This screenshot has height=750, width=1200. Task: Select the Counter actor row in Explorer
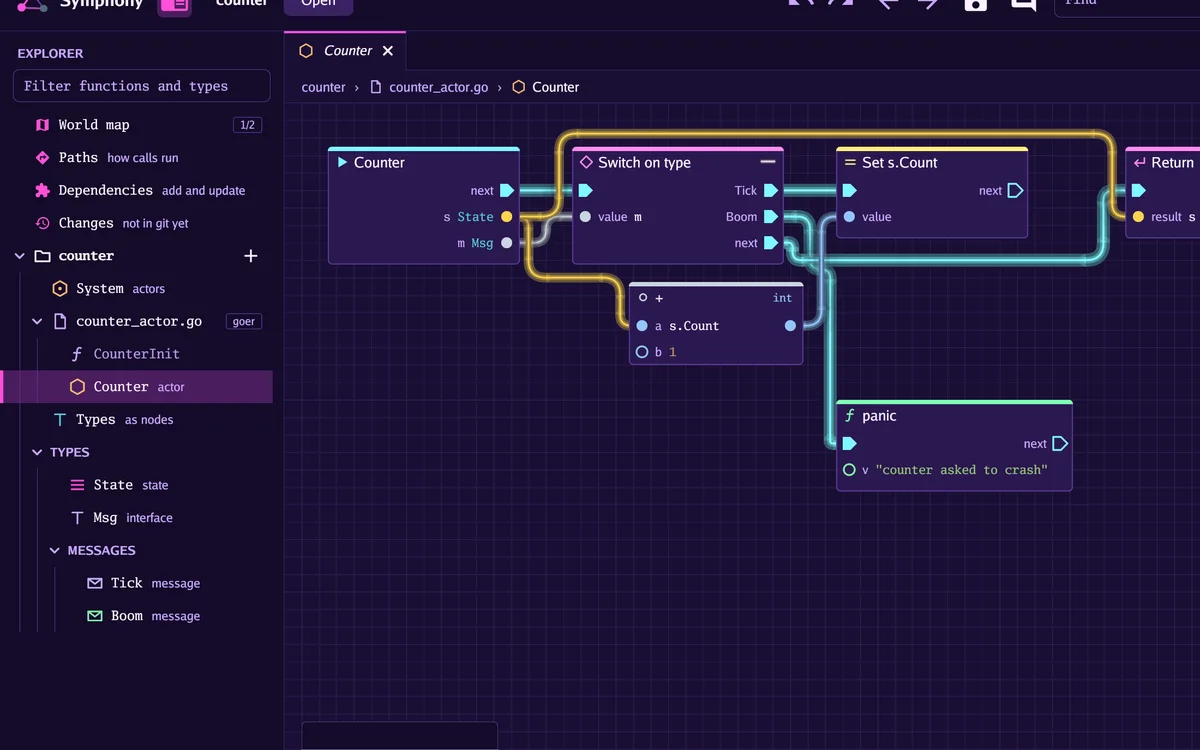point(137,387)
